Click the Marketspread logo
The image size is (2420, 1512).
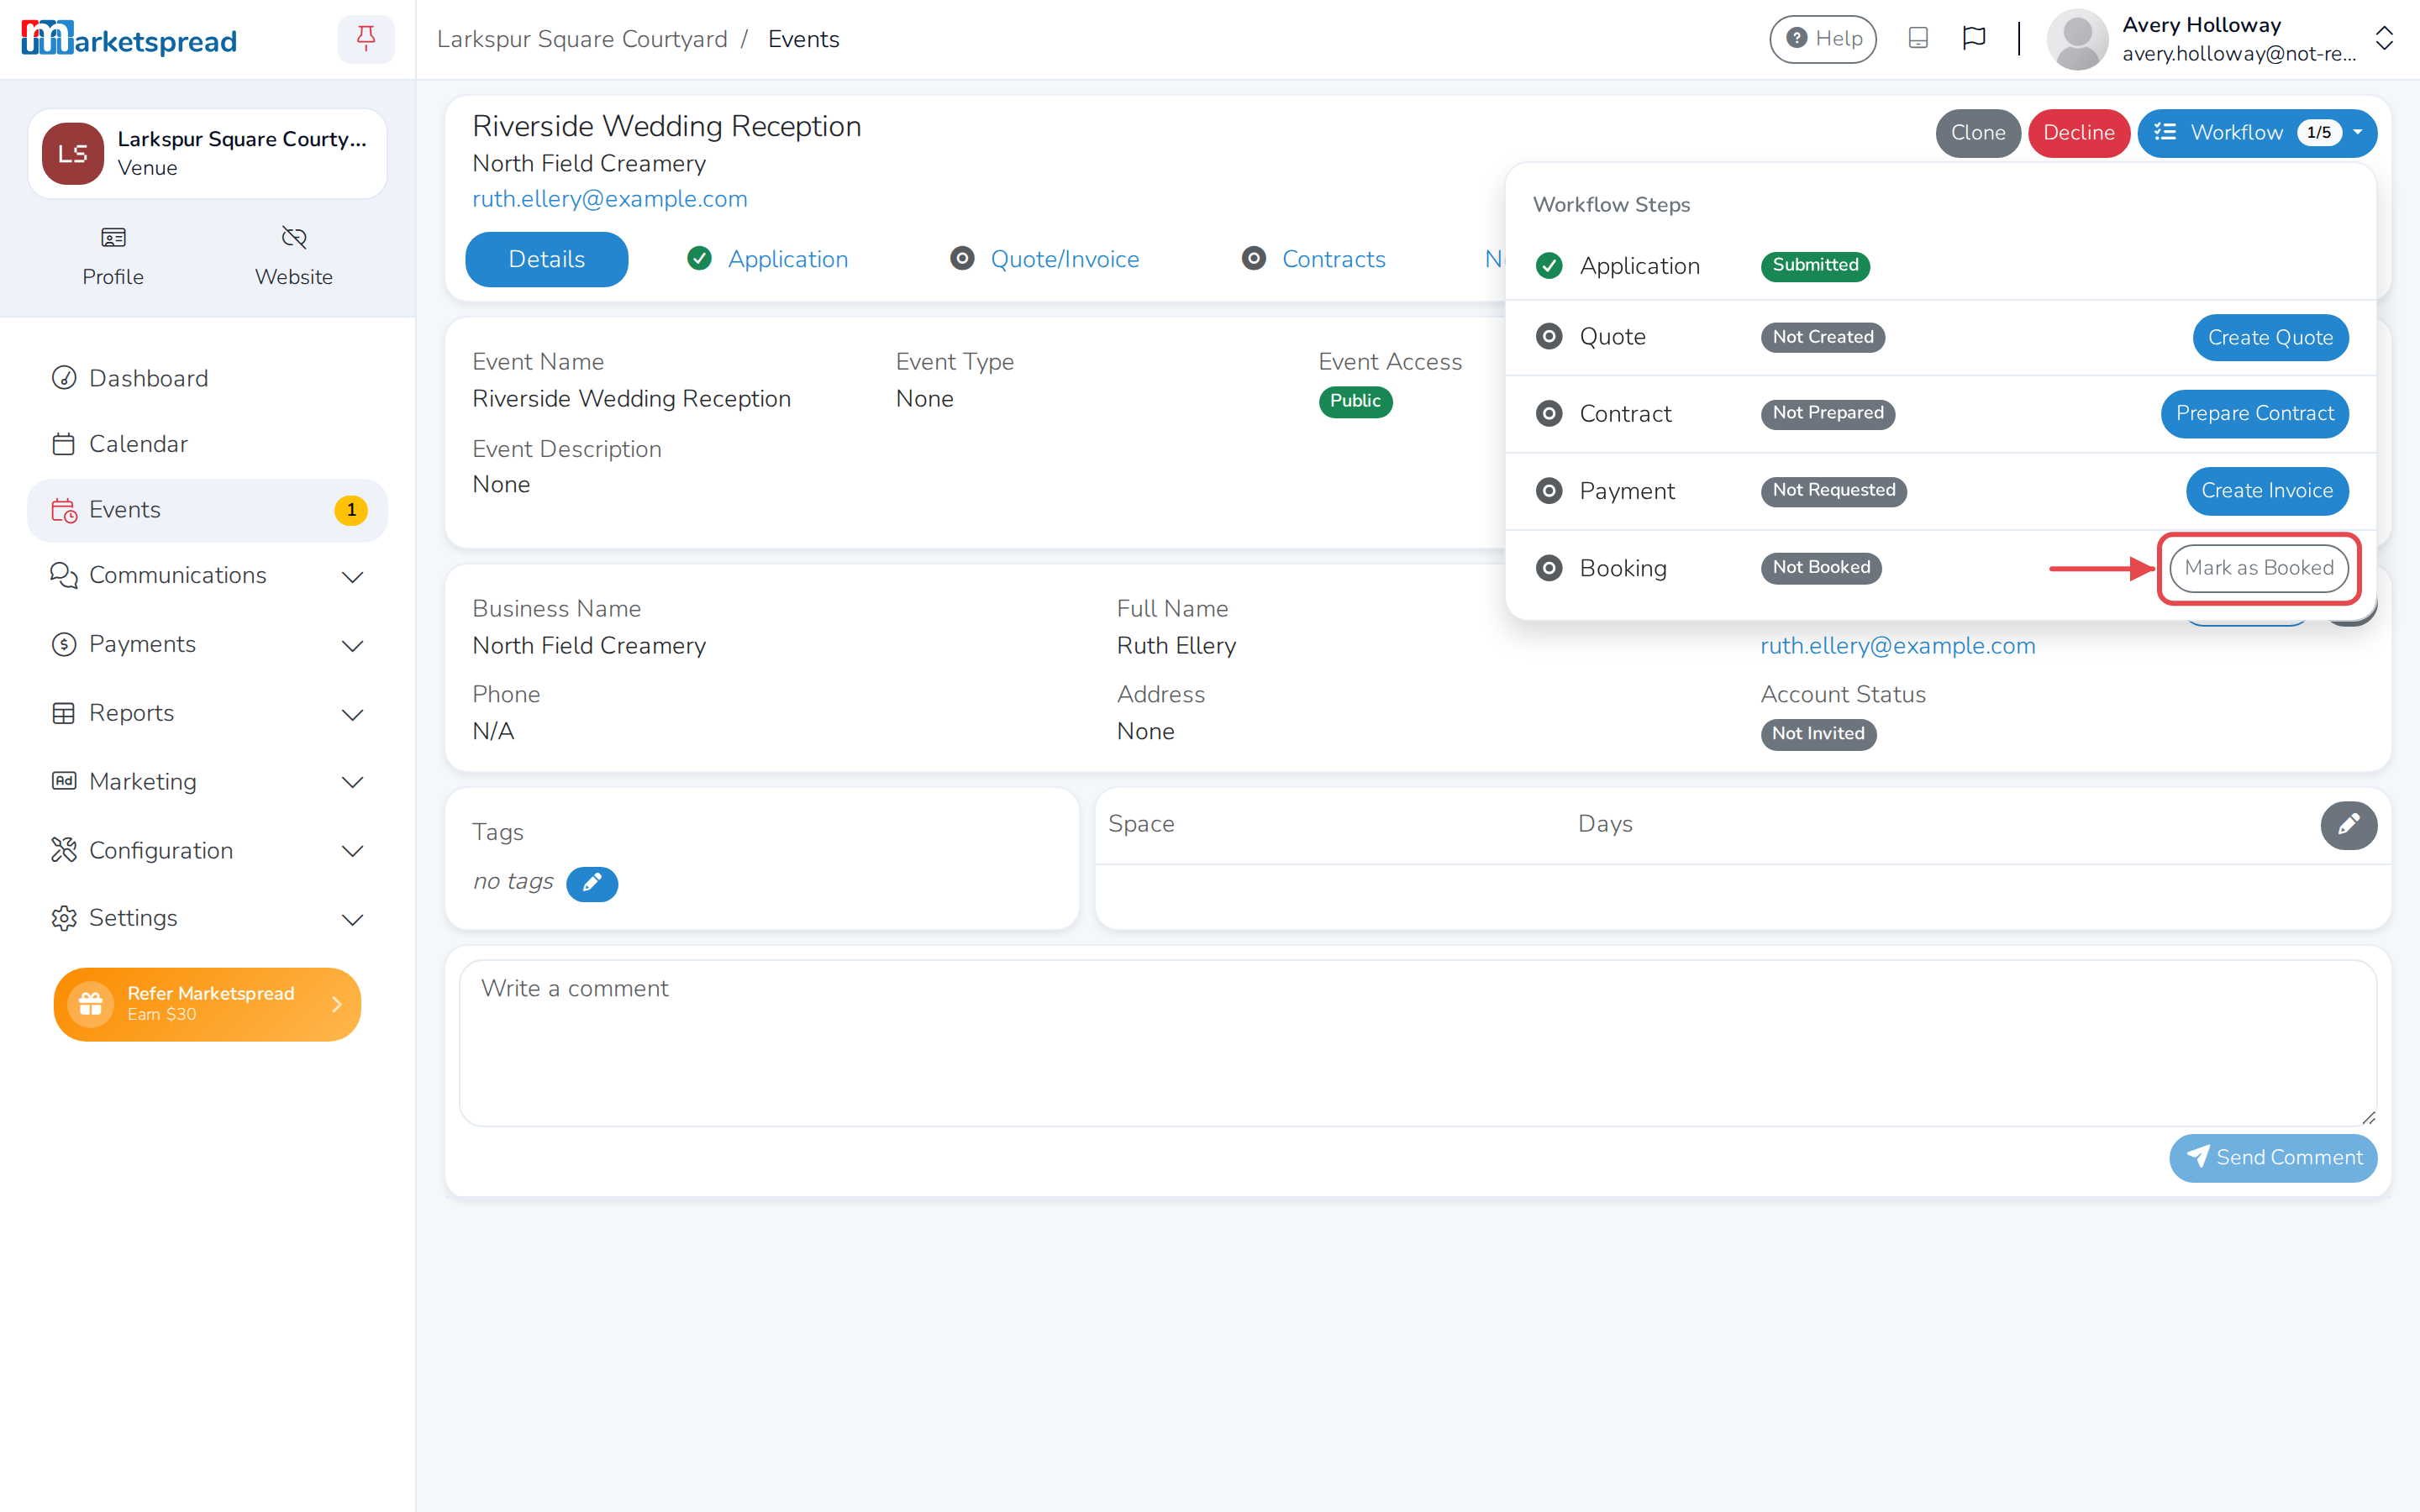(129, 39)
